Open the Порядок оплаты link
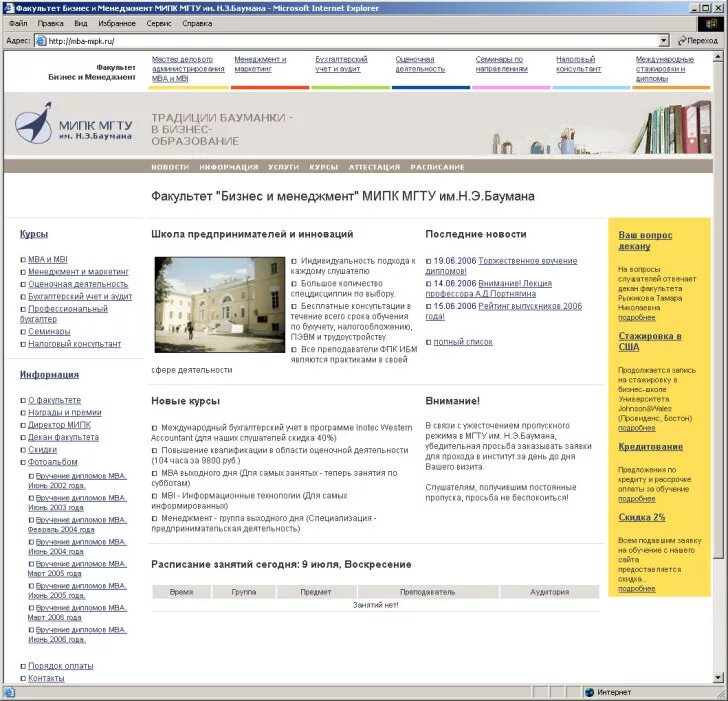 tap(60, 666)
